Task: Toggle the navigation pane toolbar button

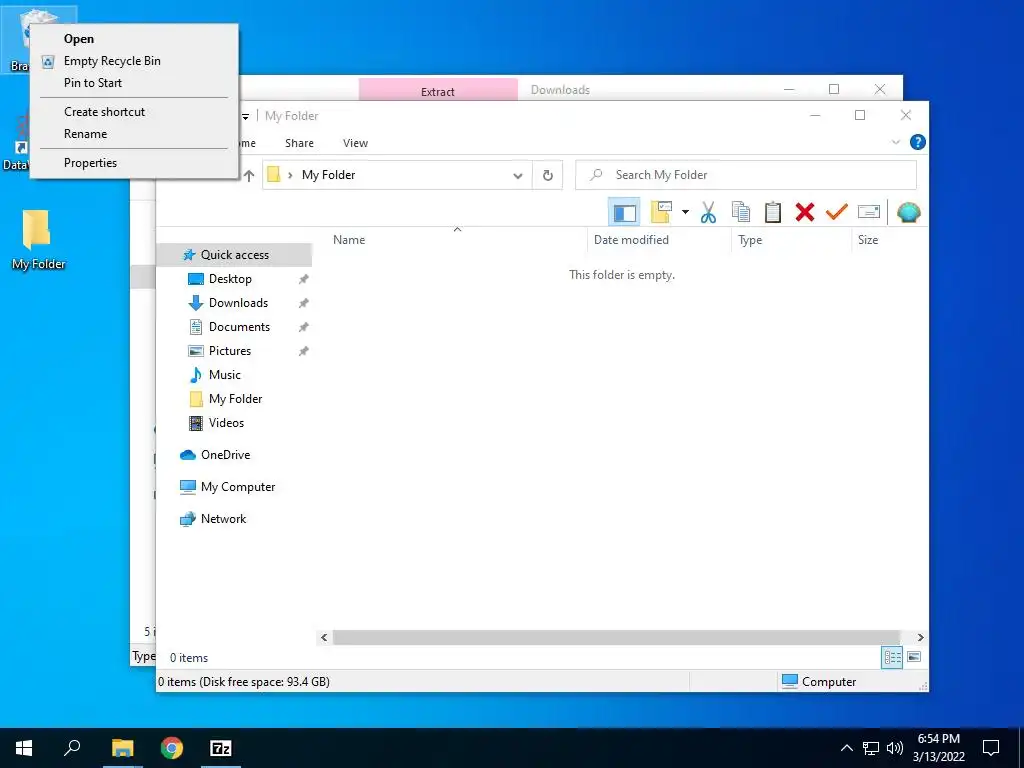Action: (x=624, y=212)
